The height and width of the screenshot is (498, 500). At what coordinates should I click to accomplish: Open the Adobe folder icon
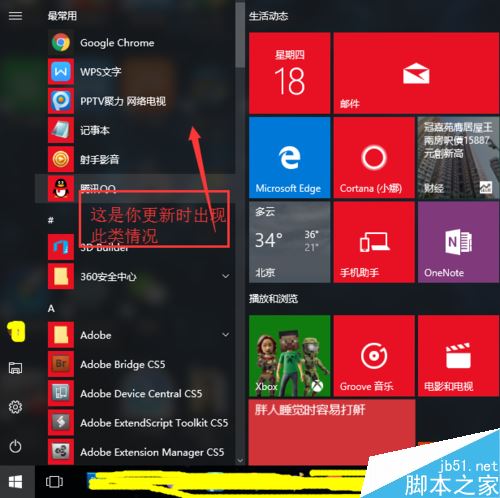click(x=61, y=335)
